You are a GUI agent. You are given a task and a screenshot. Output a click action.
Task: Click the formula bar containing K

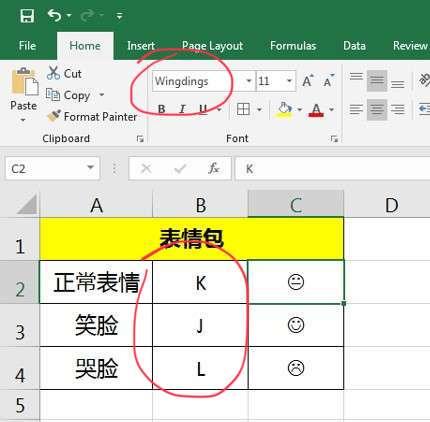click(332, 169)
